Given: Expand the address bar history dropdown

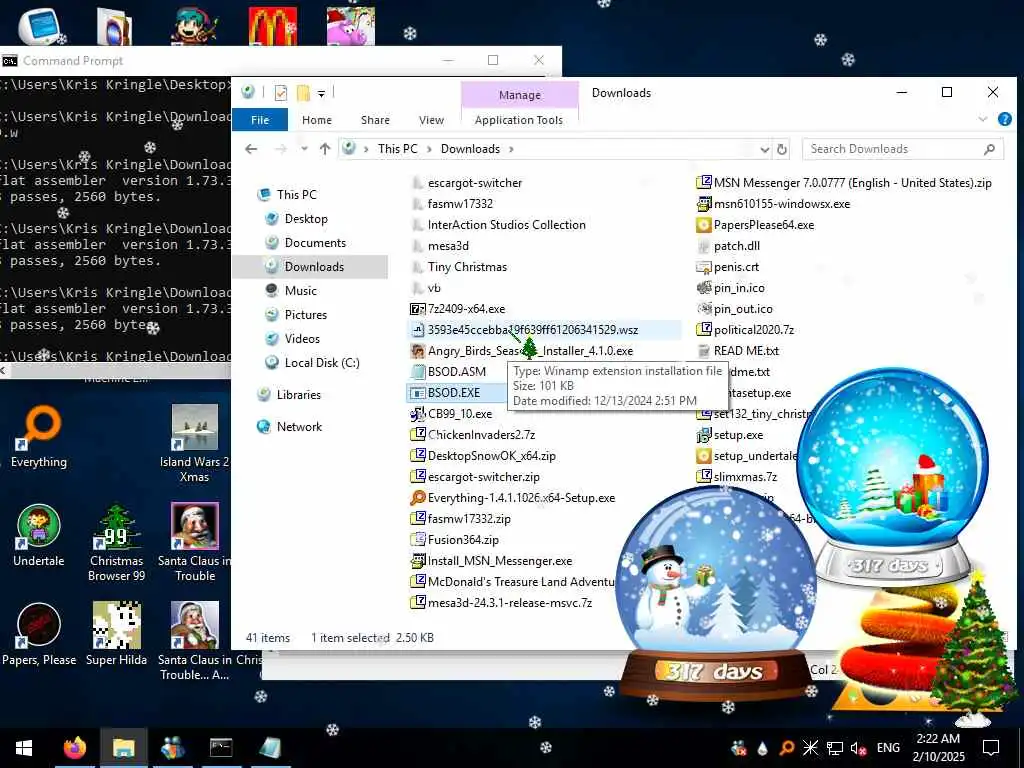Looking at the screenshot, I should coord(765,150).
